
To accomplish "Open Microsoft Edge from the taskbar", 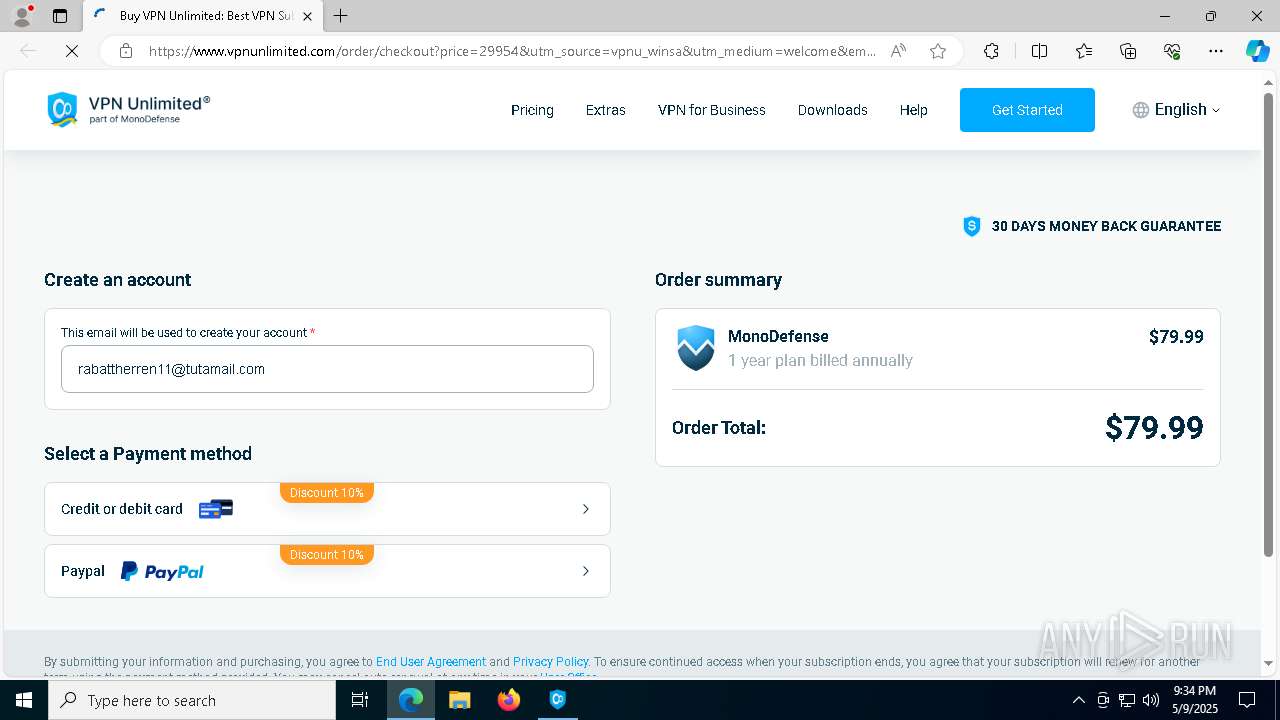I will (411, 700).
